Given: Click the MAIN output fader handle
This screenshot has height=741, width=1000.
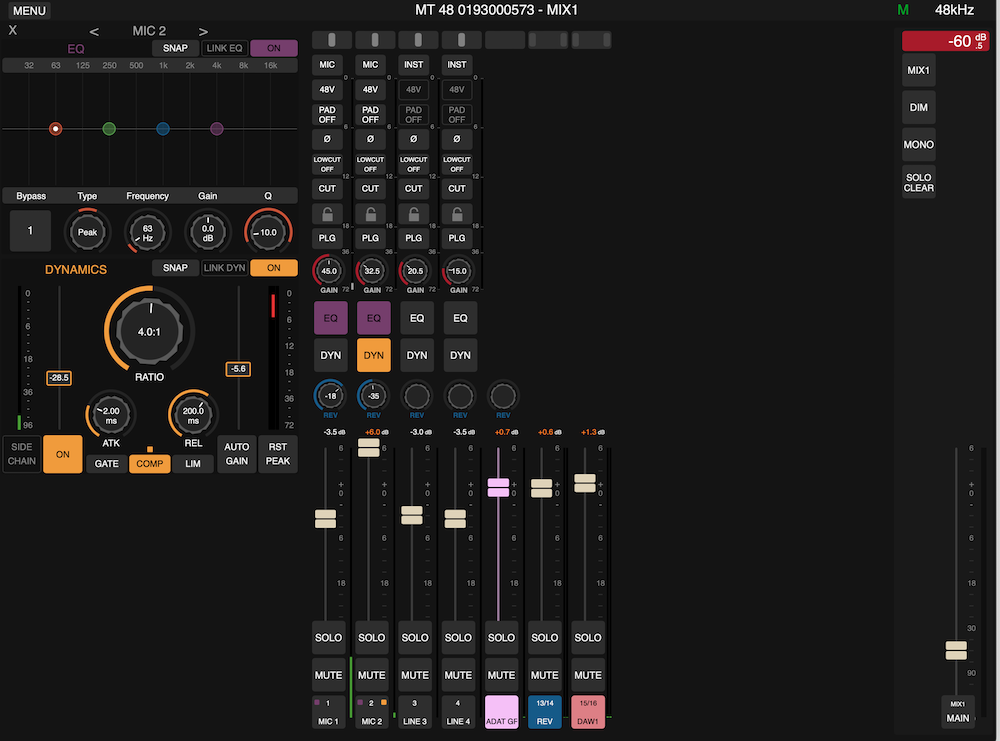Looking at the screenshot, I should click(x=957, y=650).
